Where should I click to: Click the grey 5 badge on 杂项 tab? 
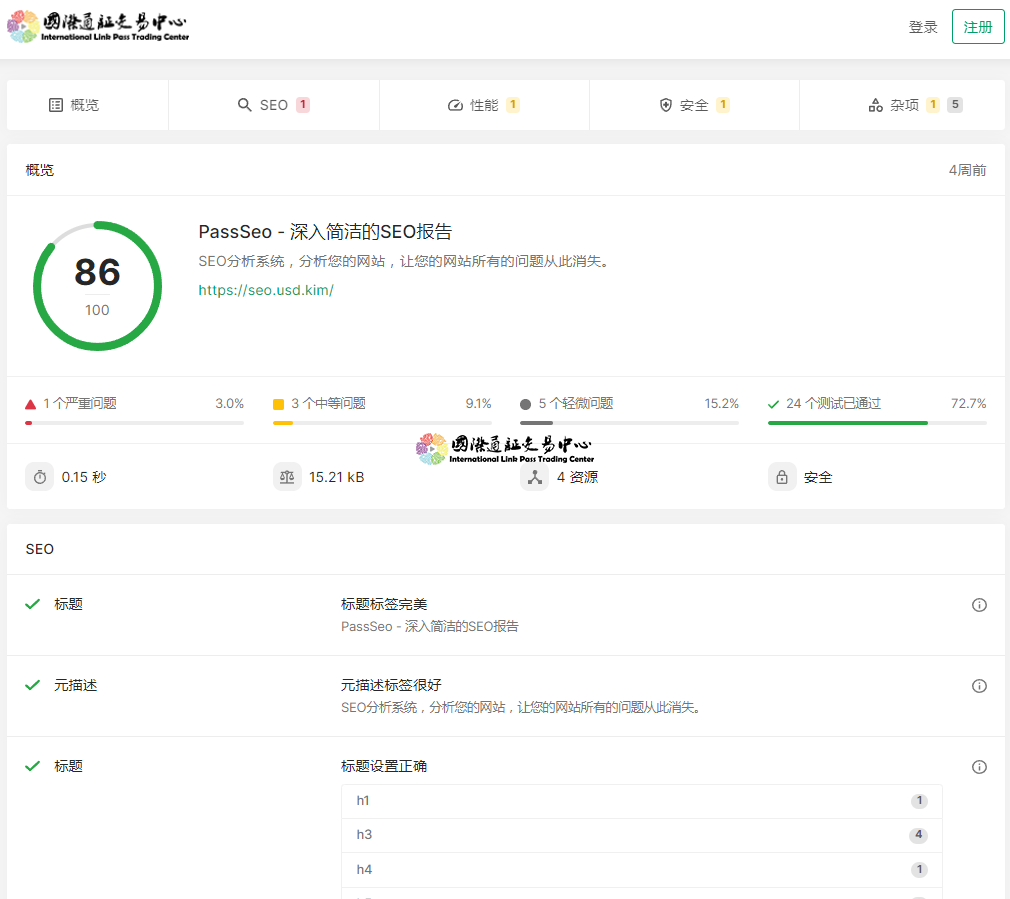(x=955, y=104)
